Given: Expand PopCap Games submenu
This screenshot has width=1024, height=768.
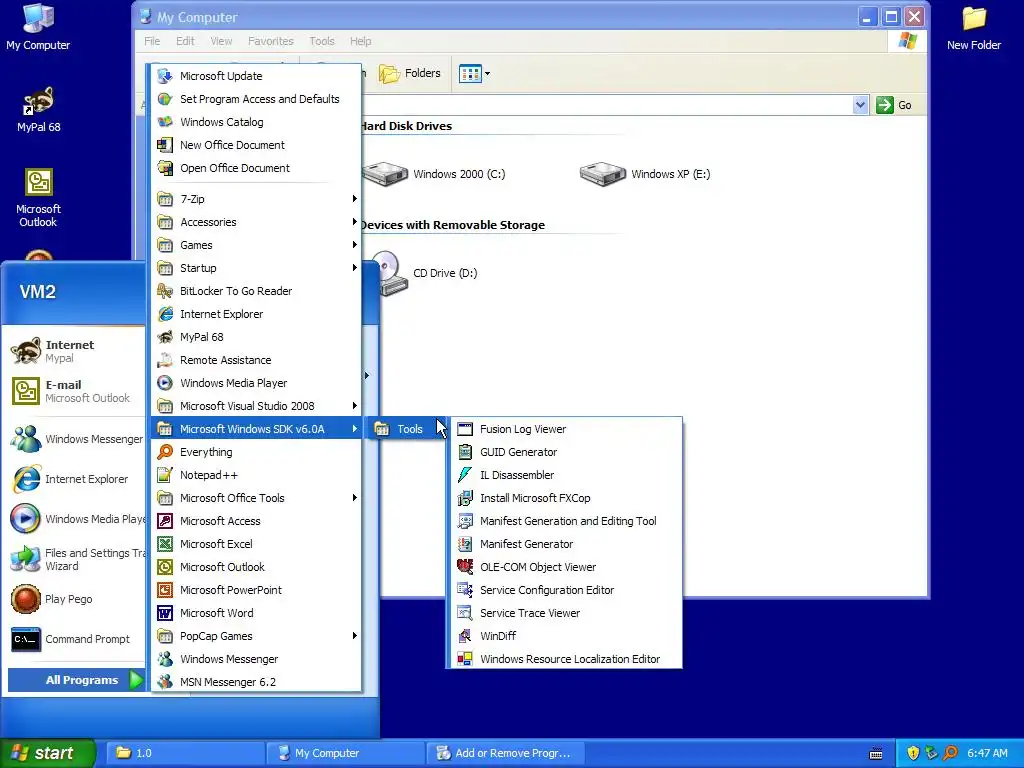Looking at the screenshot, I should 256,636.
